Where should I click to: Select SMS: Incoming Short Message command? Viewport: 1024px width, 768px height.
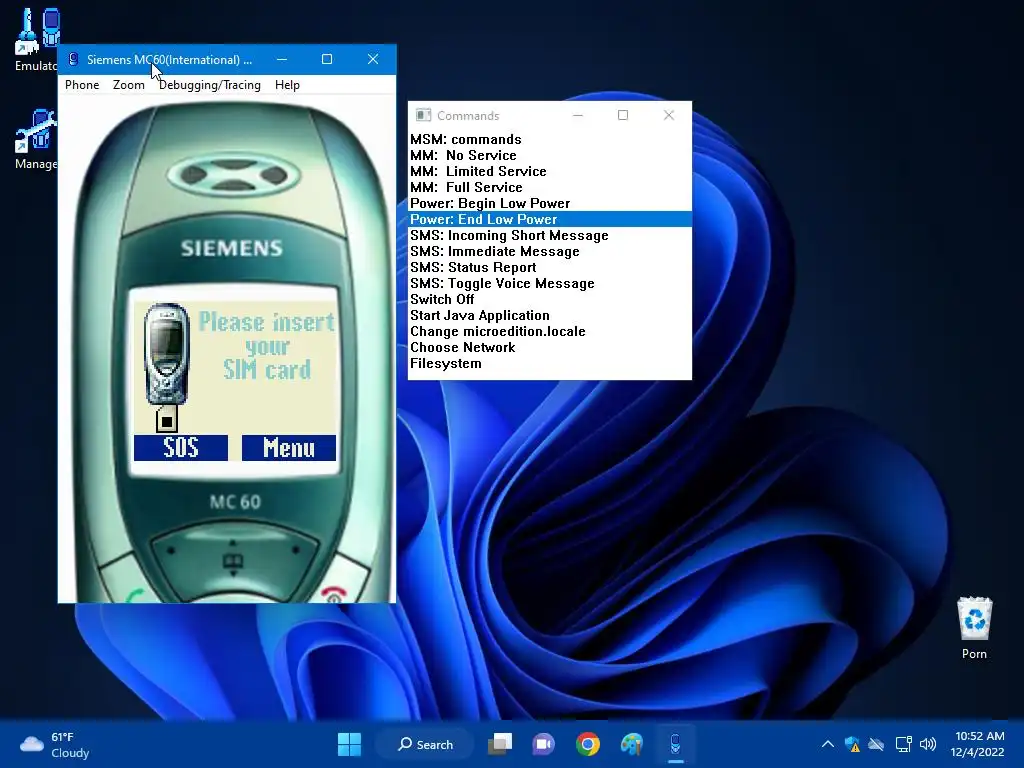550,235
